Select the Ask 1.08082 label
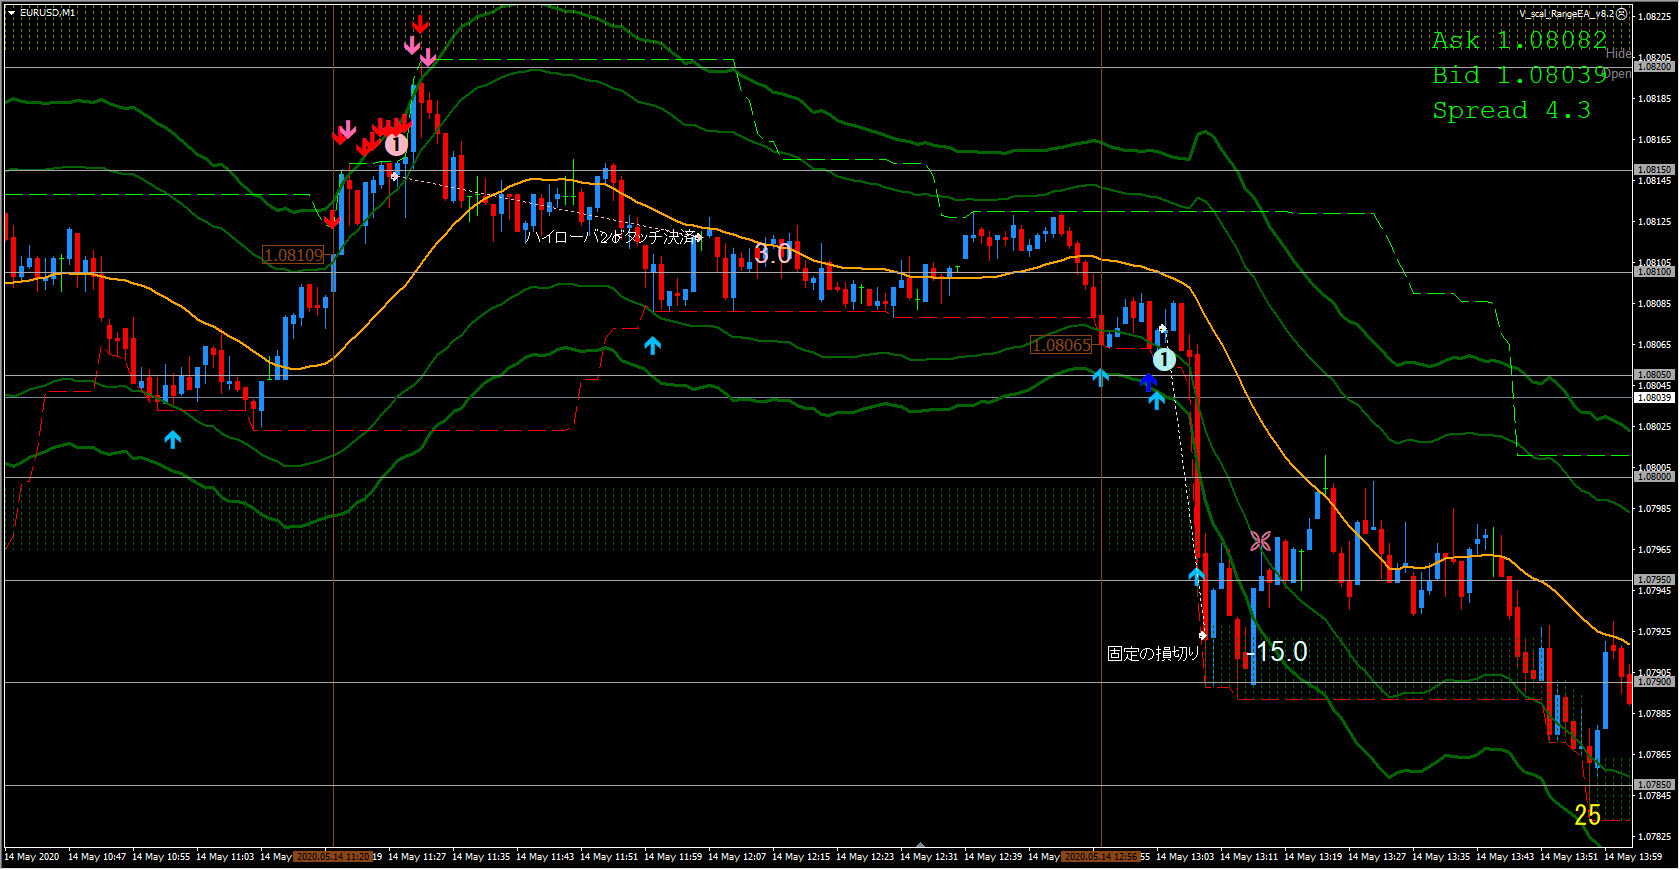The height and width of the screenshot is (870, 1680). tap(1519, 40)
